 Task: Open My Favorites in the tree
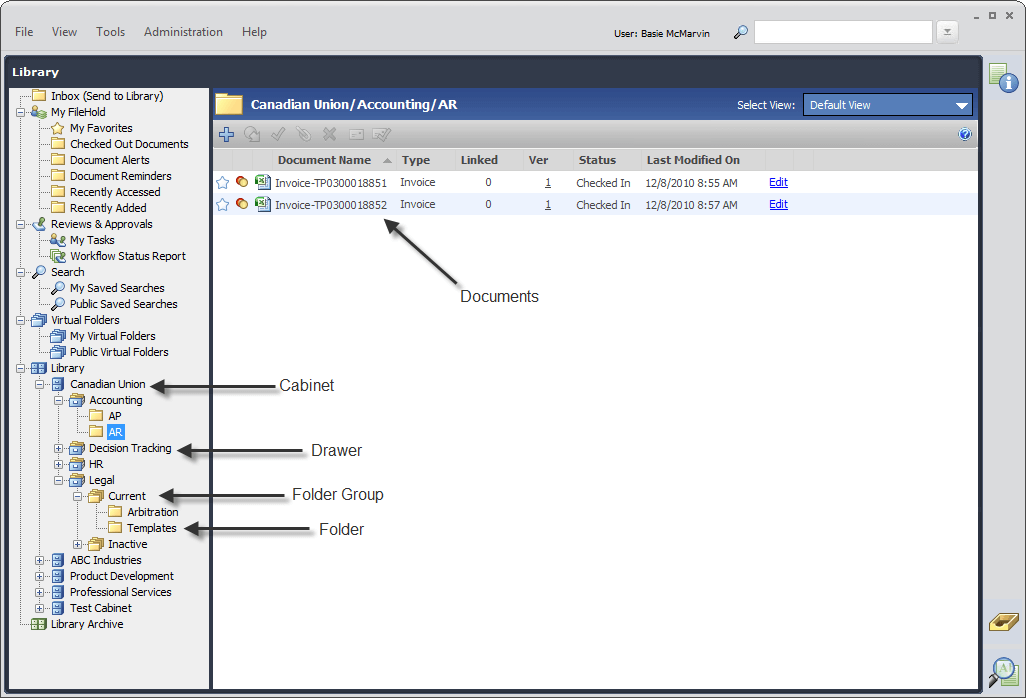(101, 128)
